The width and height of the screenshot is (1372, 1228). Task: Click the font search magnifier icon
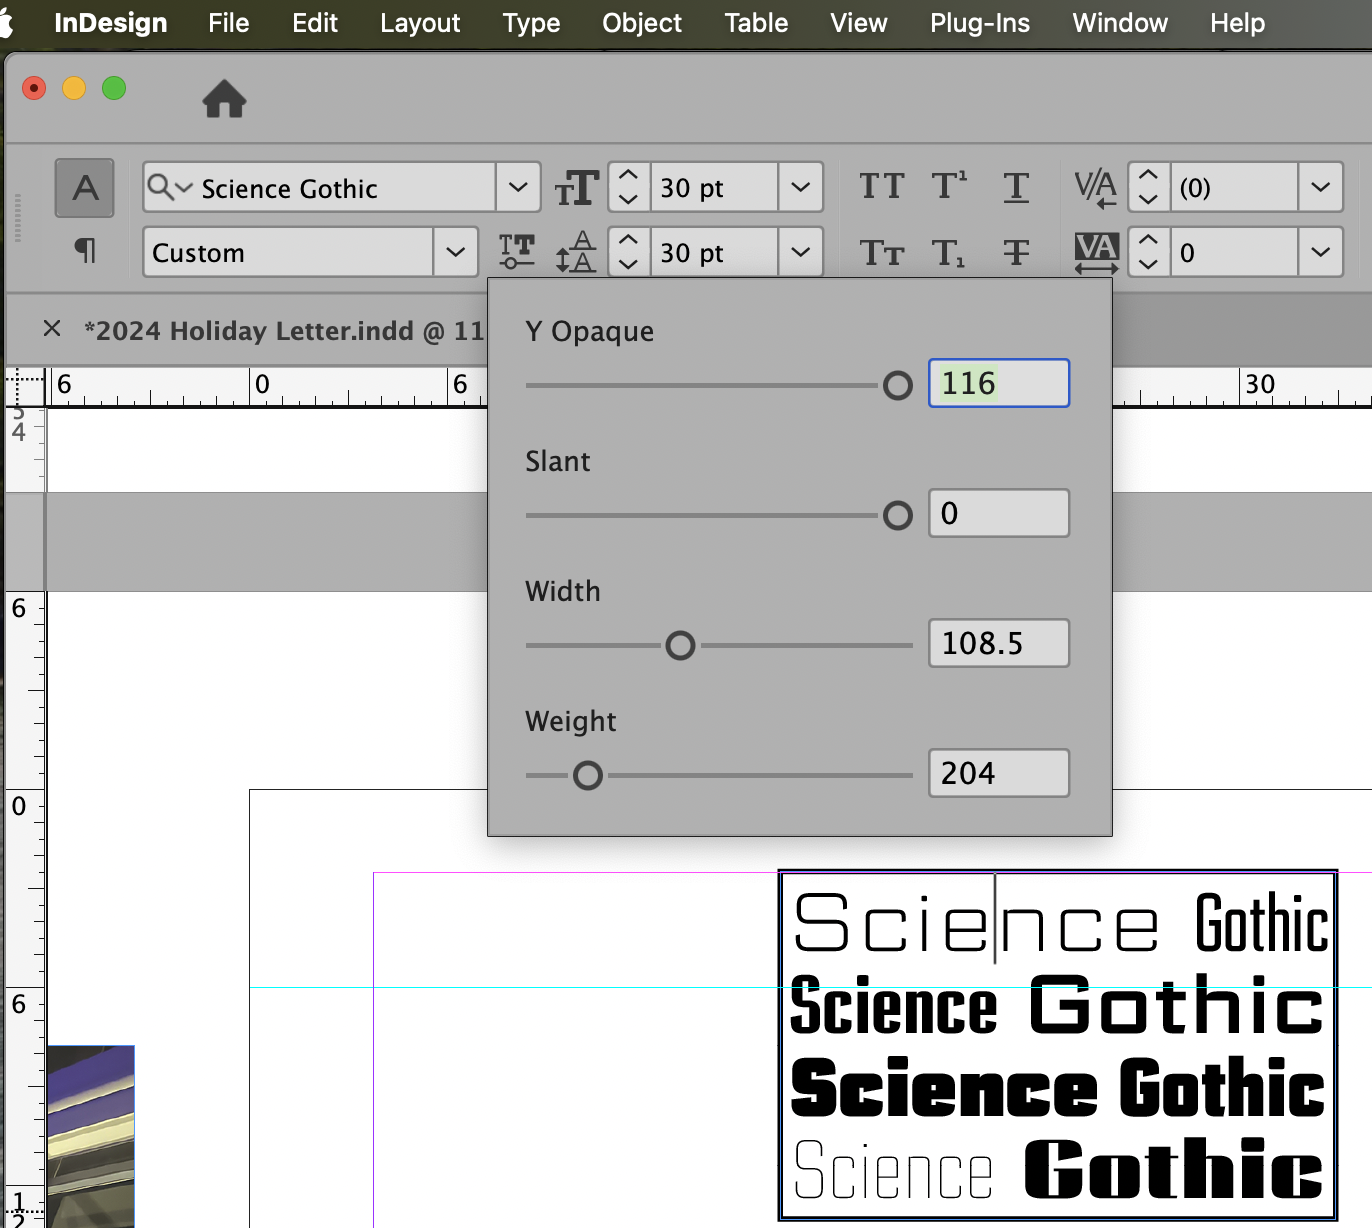click(169, 187)
